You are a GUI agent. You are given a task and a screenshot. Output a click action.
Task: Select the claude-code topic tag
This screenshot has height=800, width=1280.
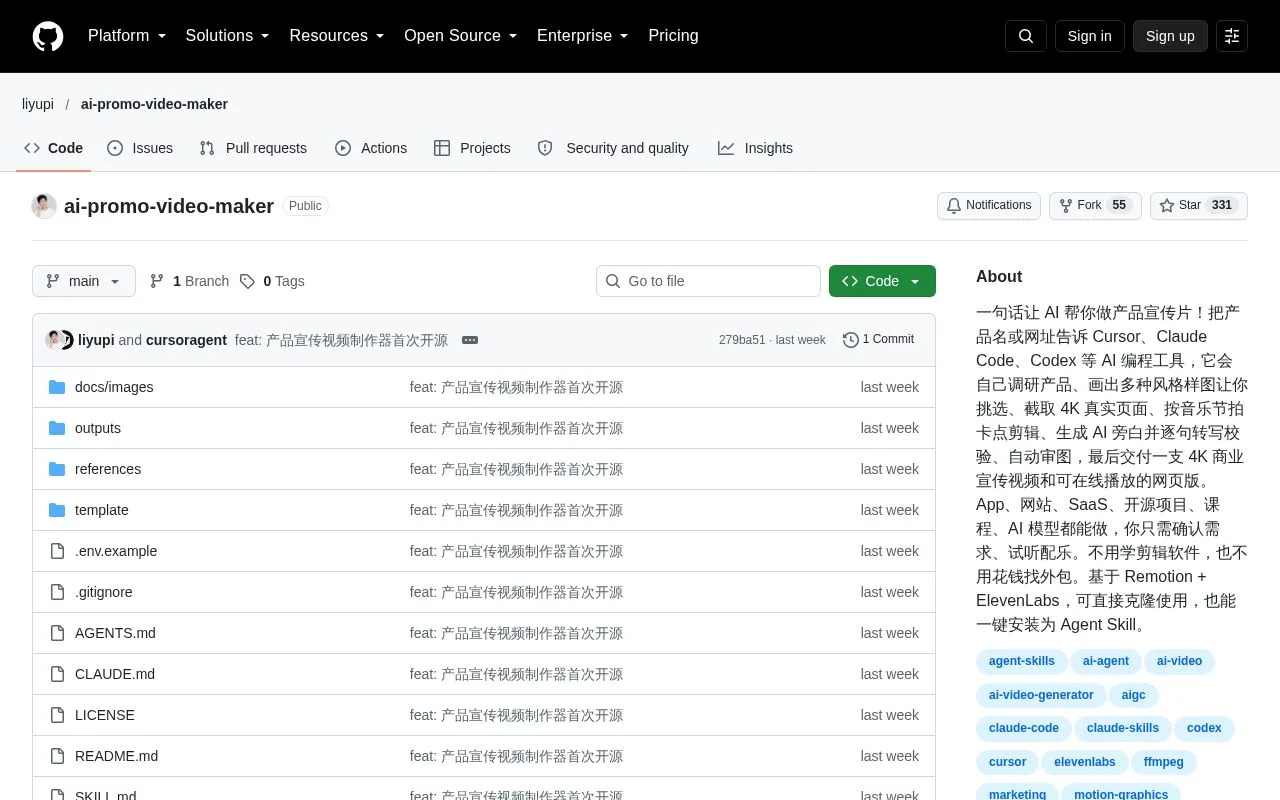[x=1024, y=728]
